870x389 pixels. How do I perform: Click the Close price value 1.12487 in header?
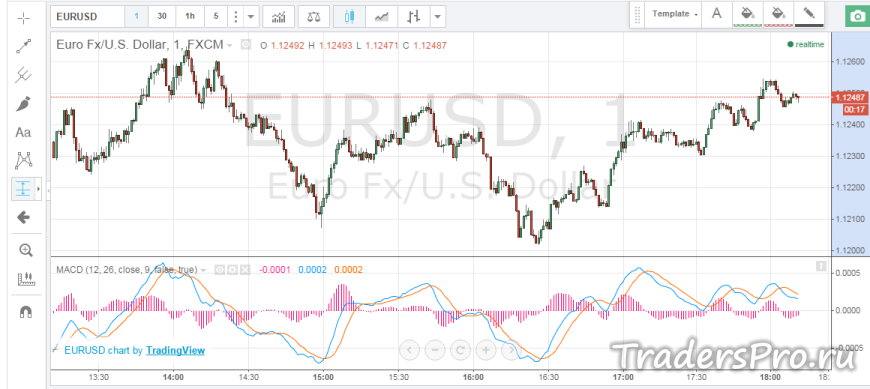click(430, 46)
